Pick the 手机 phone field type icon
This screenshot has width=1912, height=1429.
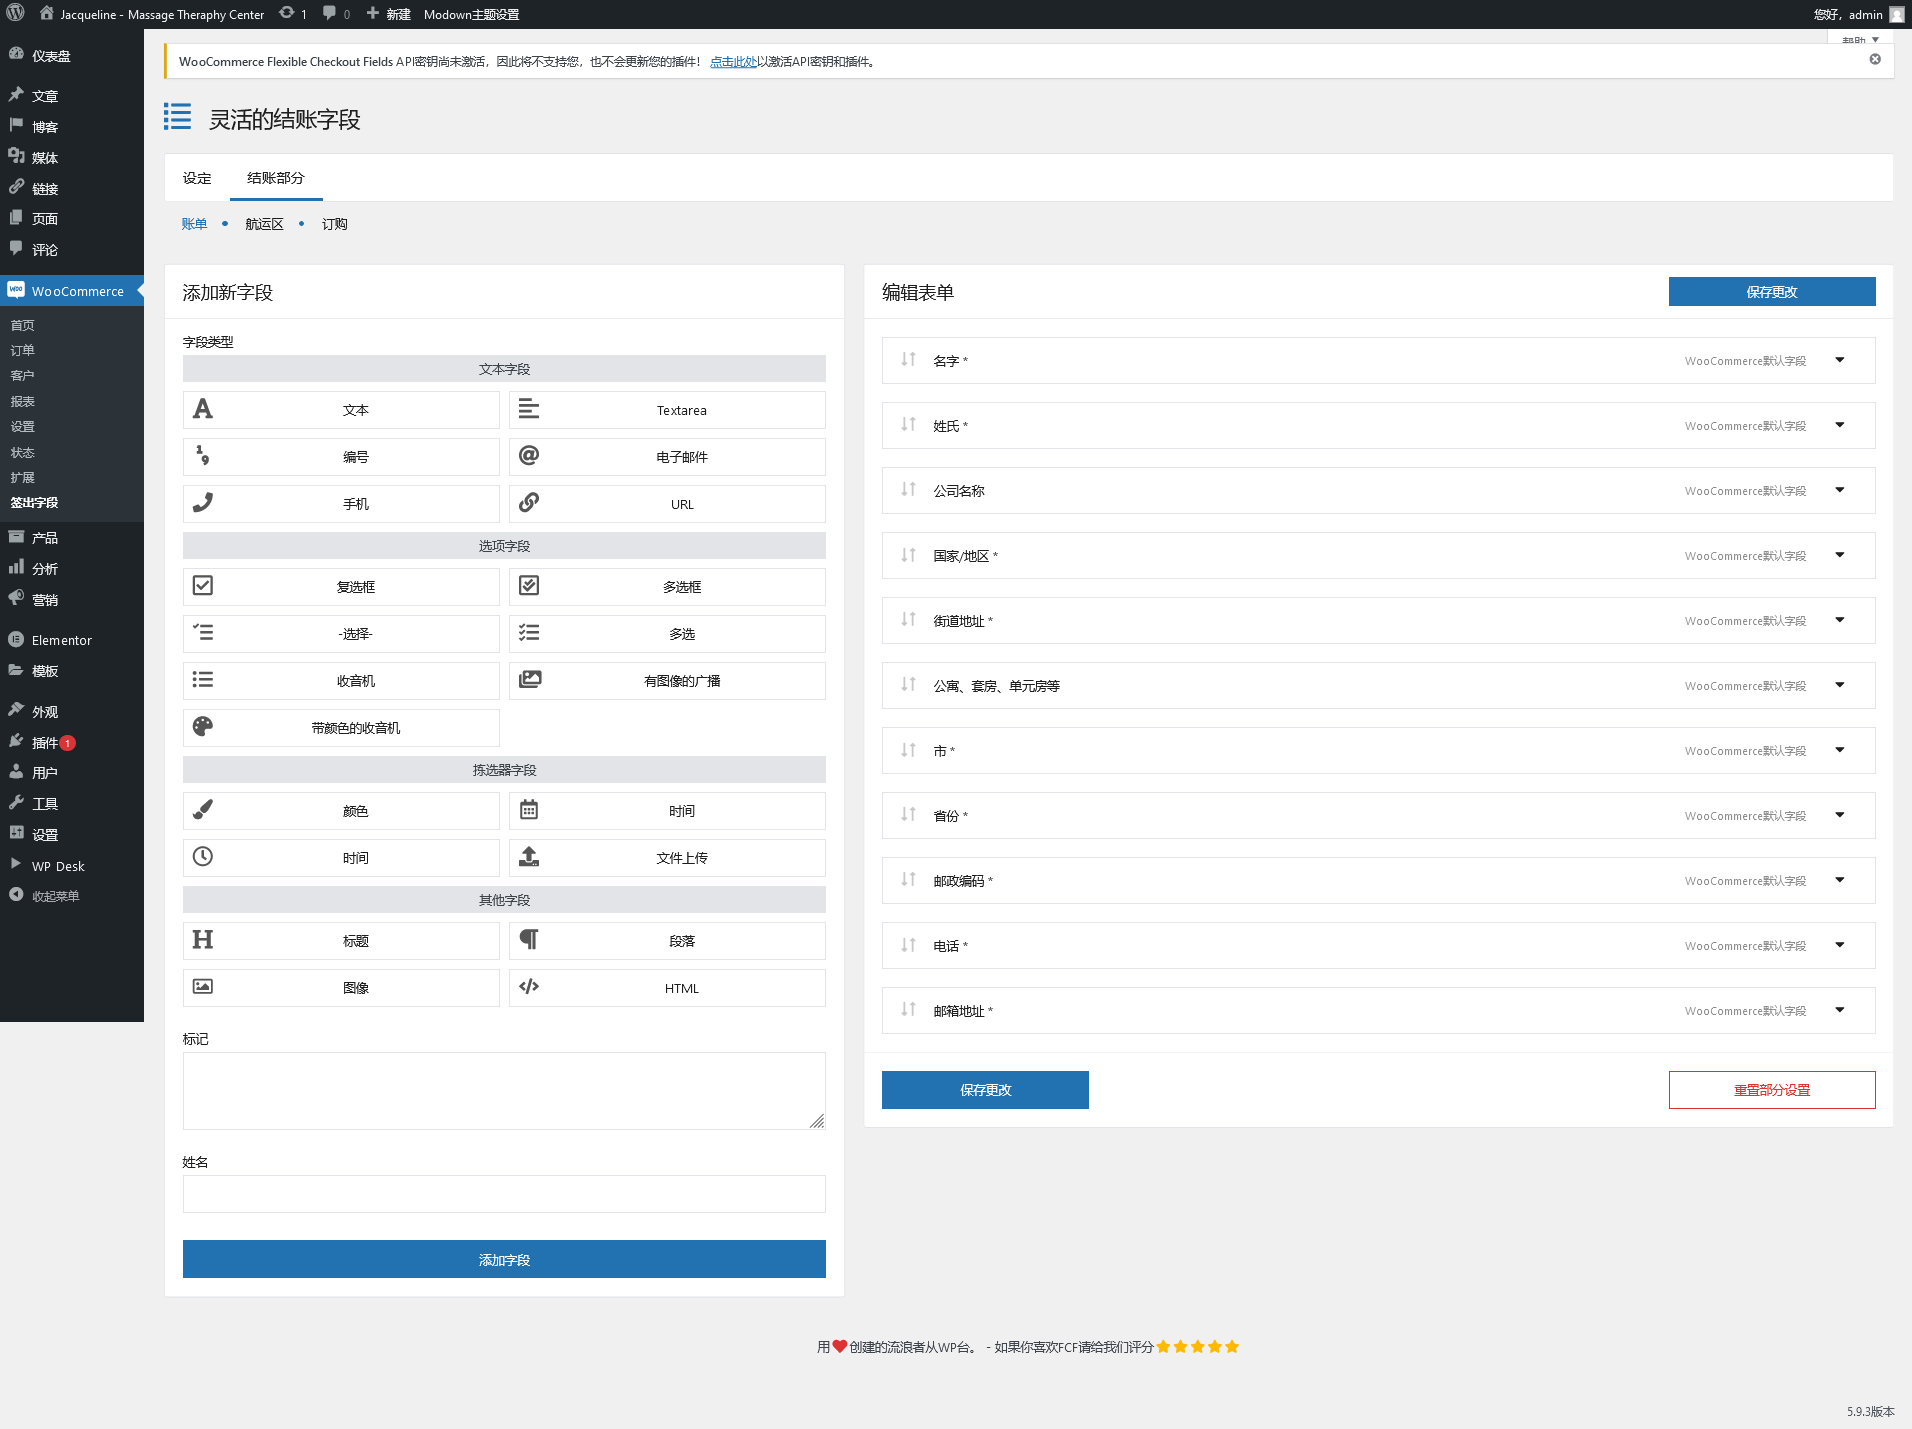pos(203,503)
